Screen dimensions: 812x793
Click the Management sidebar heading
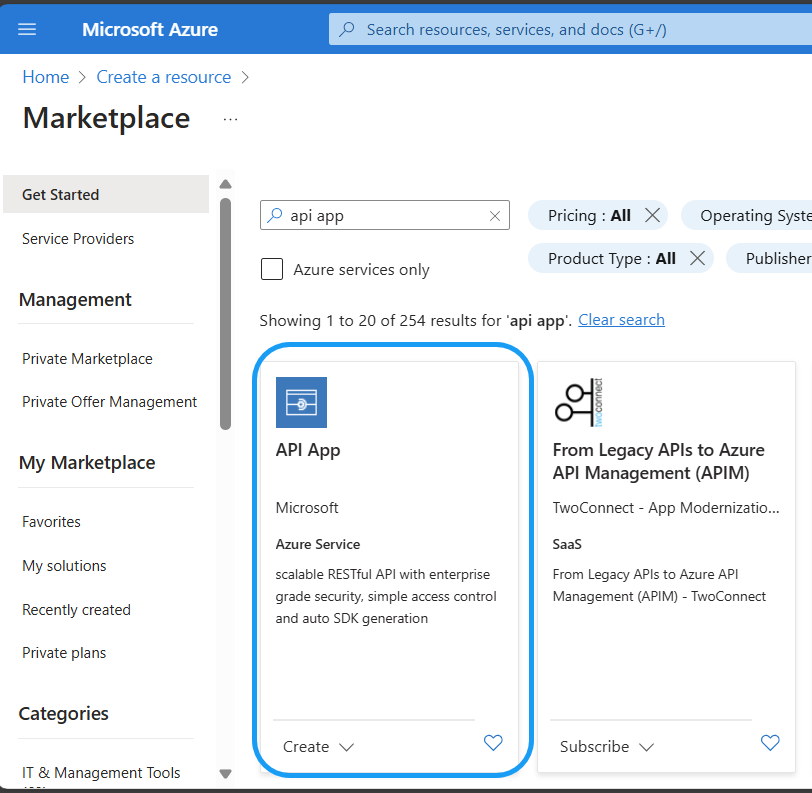pos(75,299)
